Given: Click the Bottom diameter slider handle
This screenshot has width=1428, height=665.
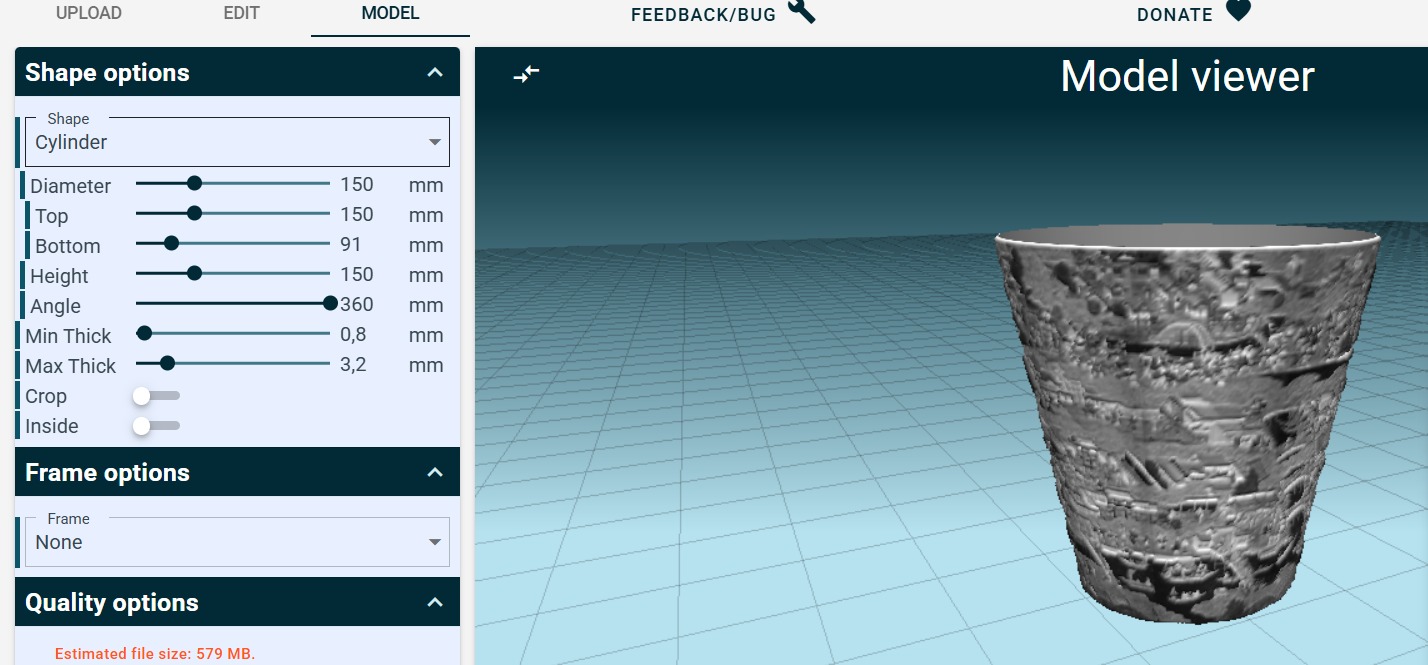Looking at the screenshot, I should tap(171, 244).
